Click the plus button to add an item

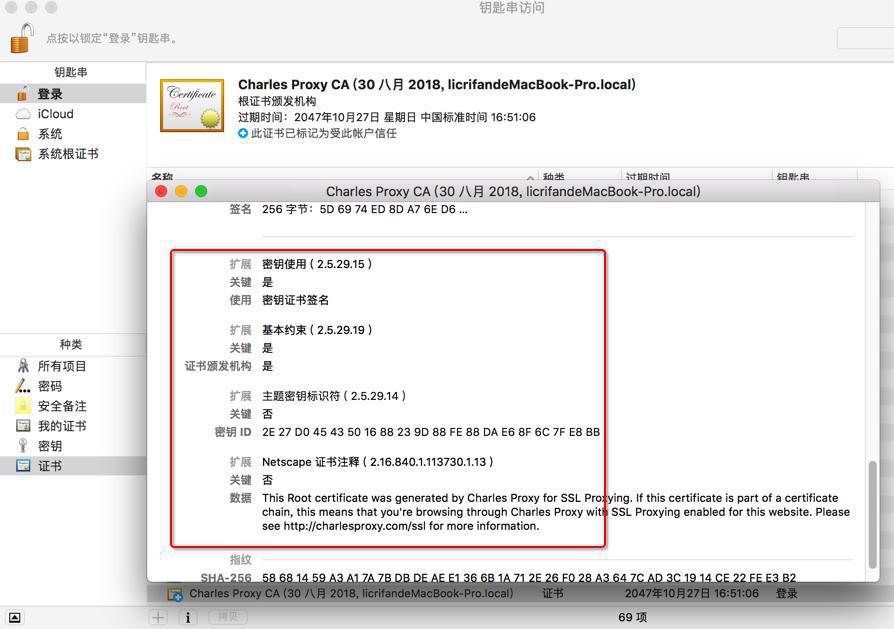(x=159, y=617)
